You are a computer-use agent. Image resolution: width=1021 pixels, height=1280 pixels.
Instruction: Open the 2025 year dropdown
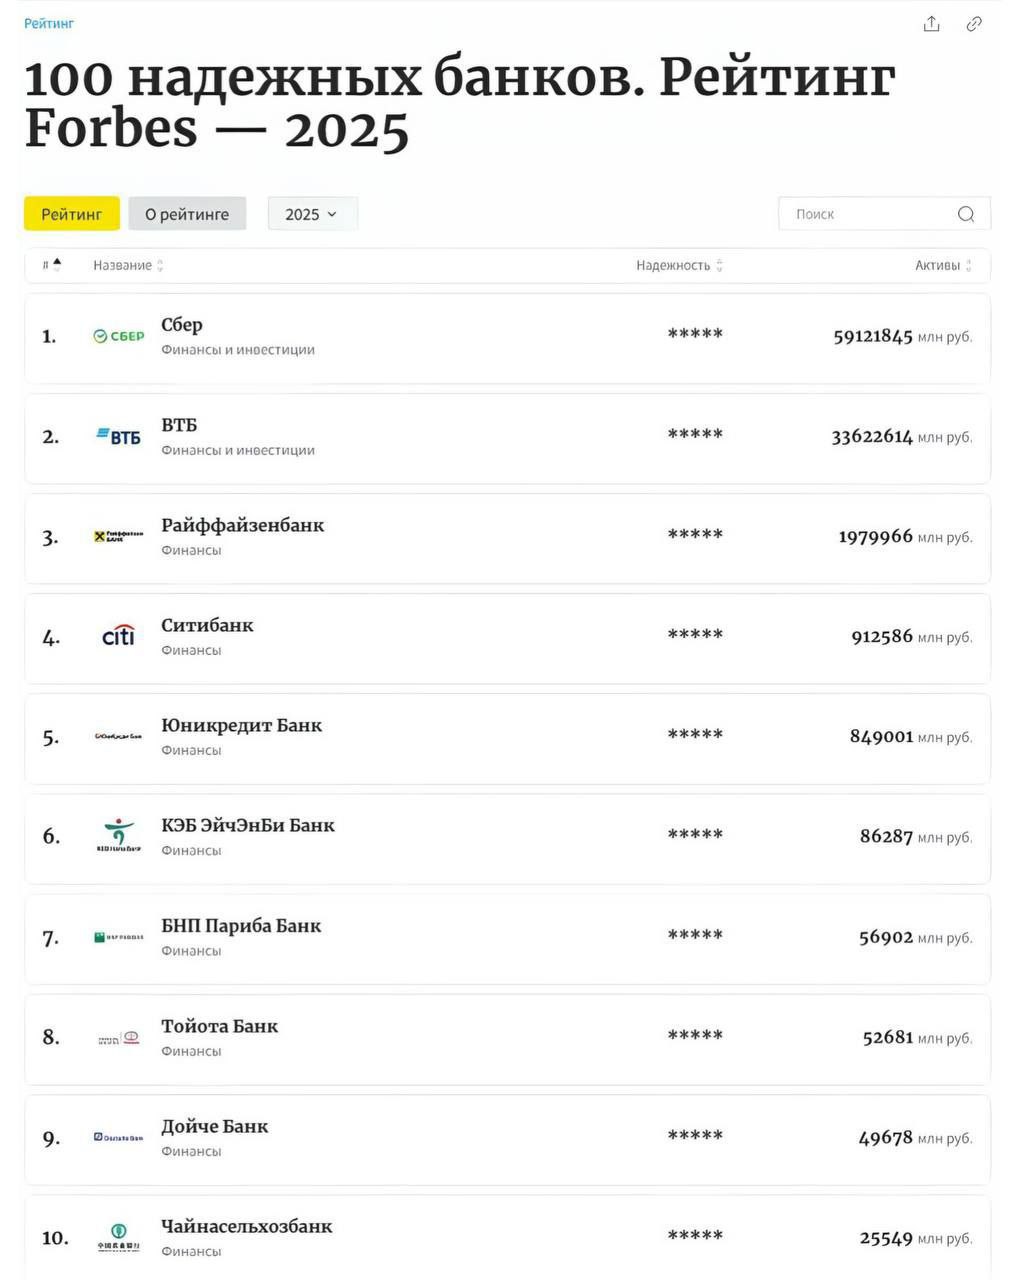[x=312, y=214]
